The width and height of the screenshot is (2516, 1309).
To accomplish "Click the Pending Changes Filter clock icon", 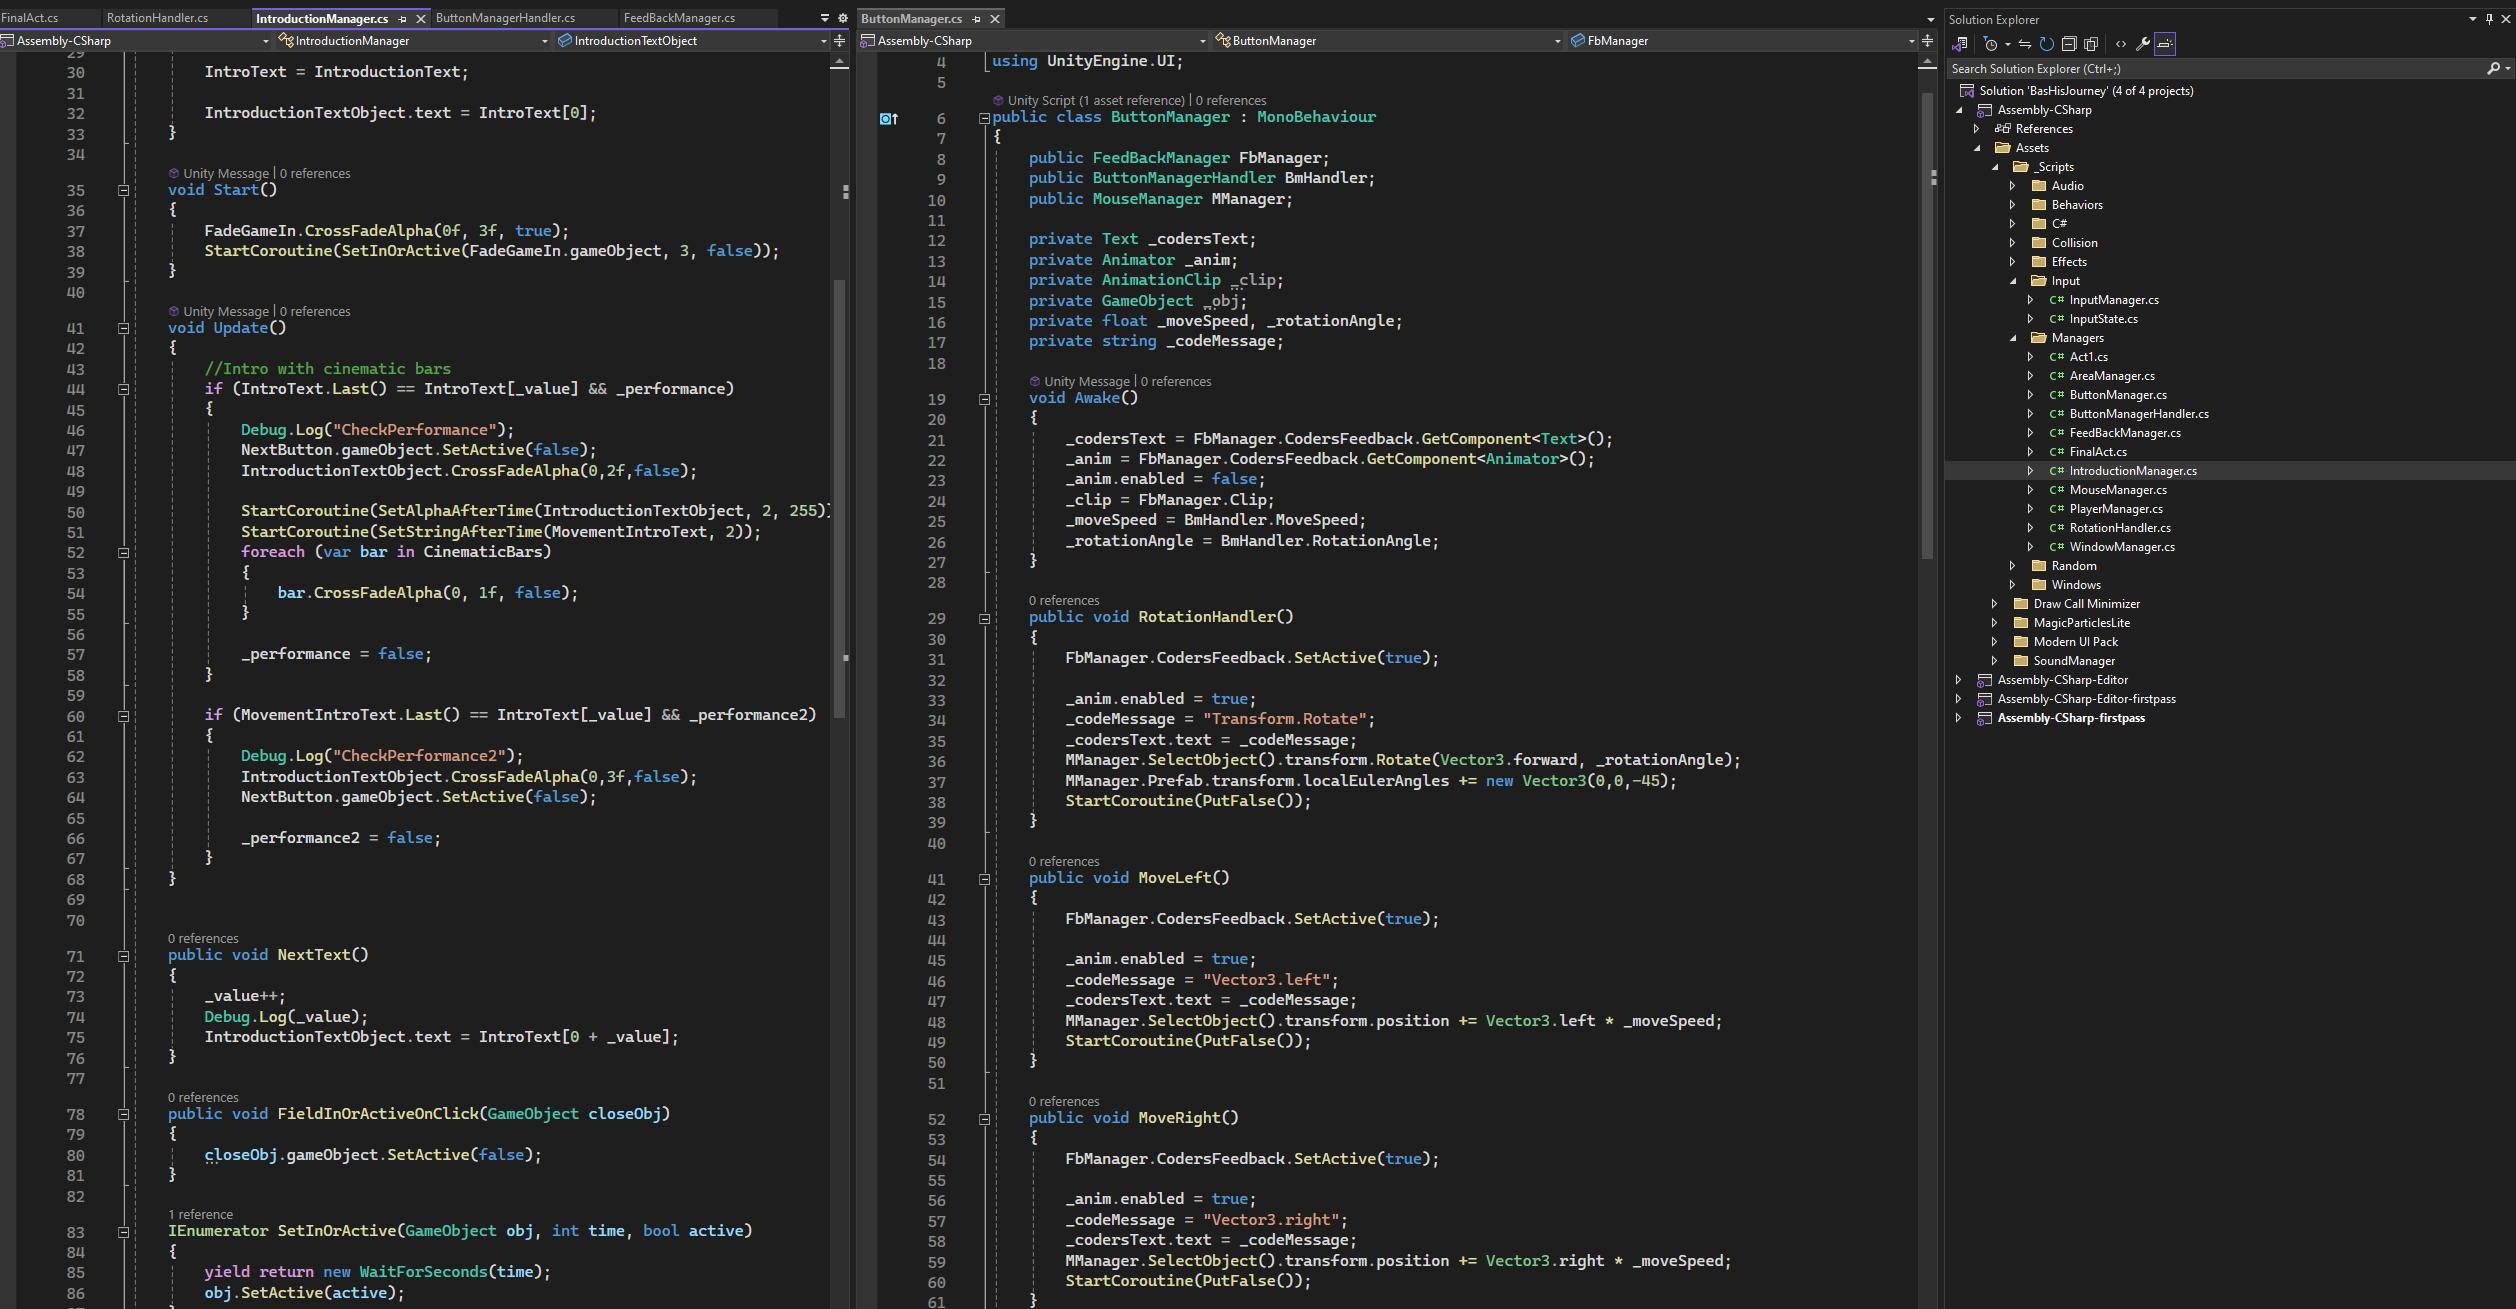I will coord(1990,44).
